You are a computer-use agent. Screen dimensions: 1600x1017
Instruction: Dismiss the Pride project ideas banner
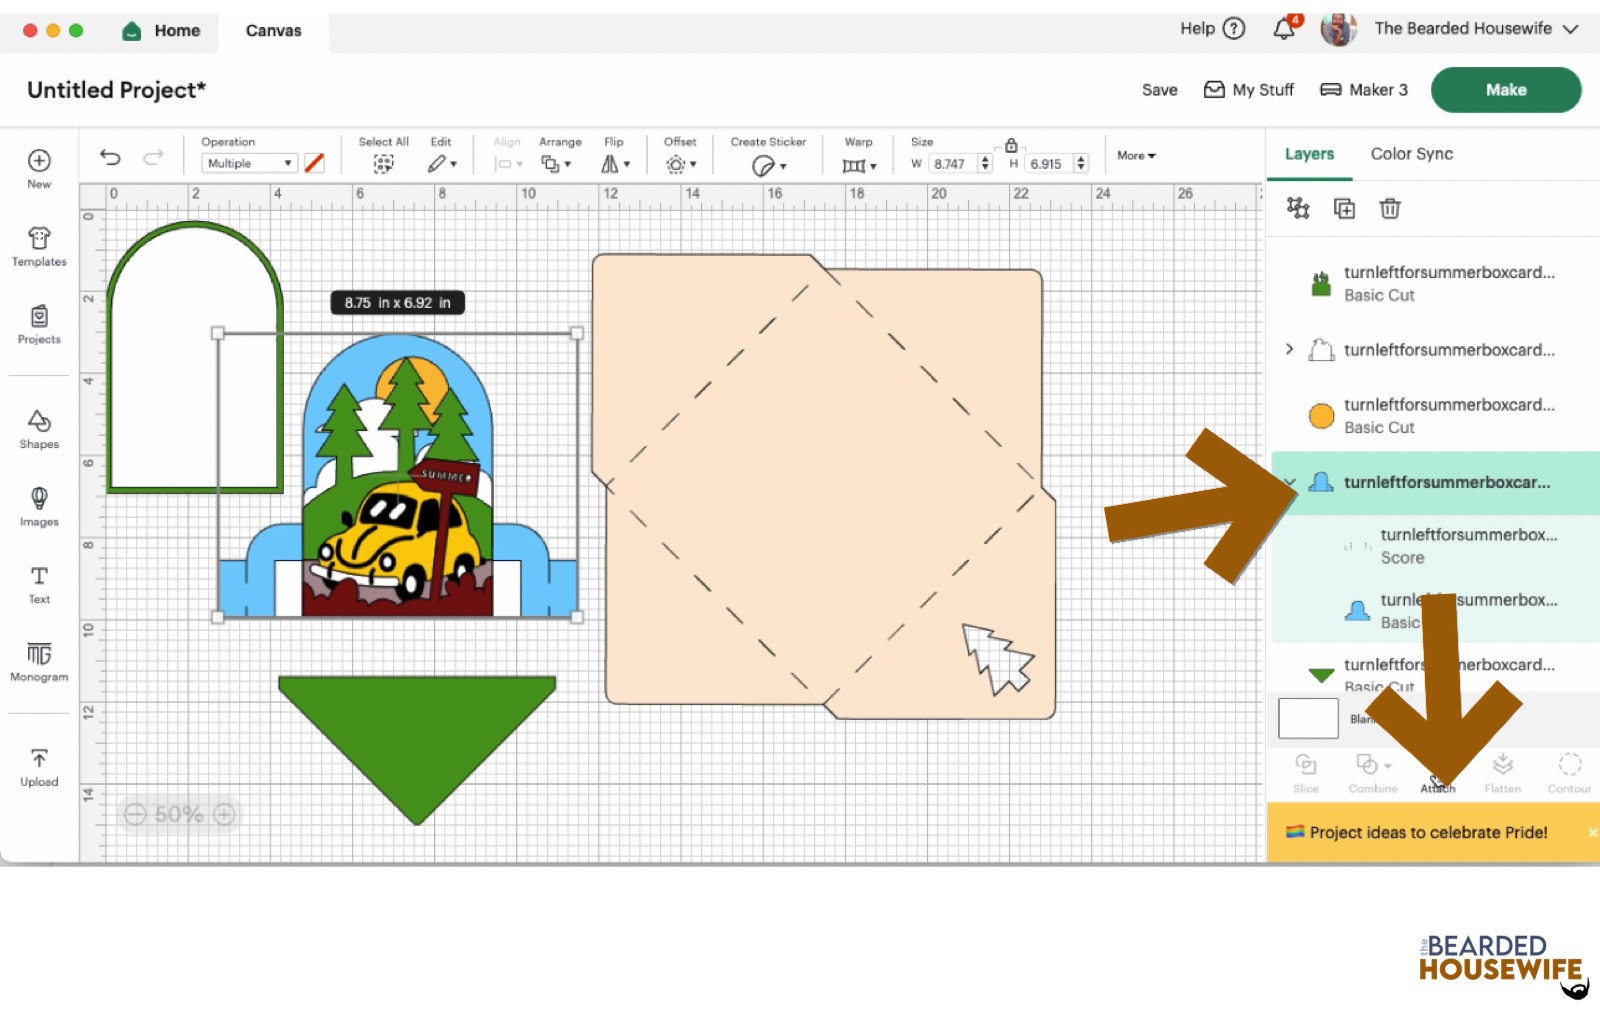[x=1592, y=832]
